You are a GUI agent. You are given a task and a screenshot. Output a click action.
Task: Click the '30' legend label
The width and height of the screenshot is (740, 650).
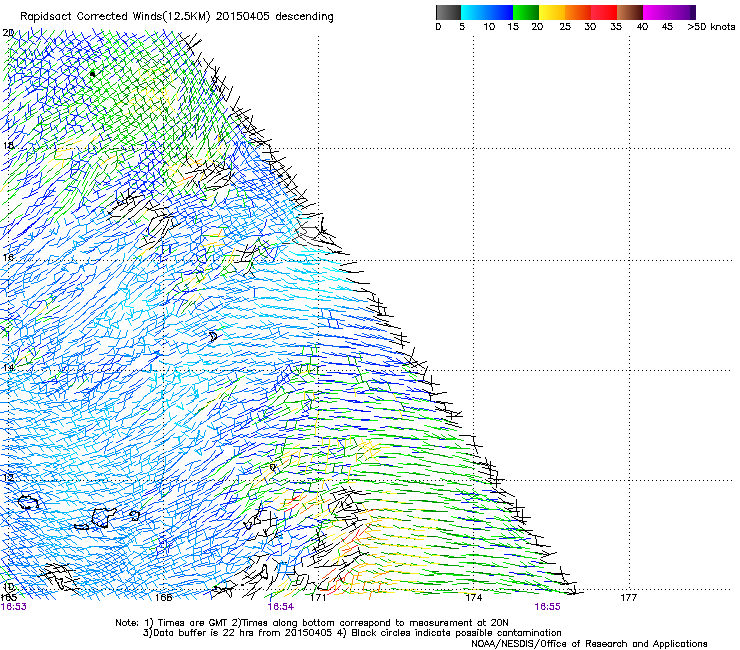coord(590,27)
